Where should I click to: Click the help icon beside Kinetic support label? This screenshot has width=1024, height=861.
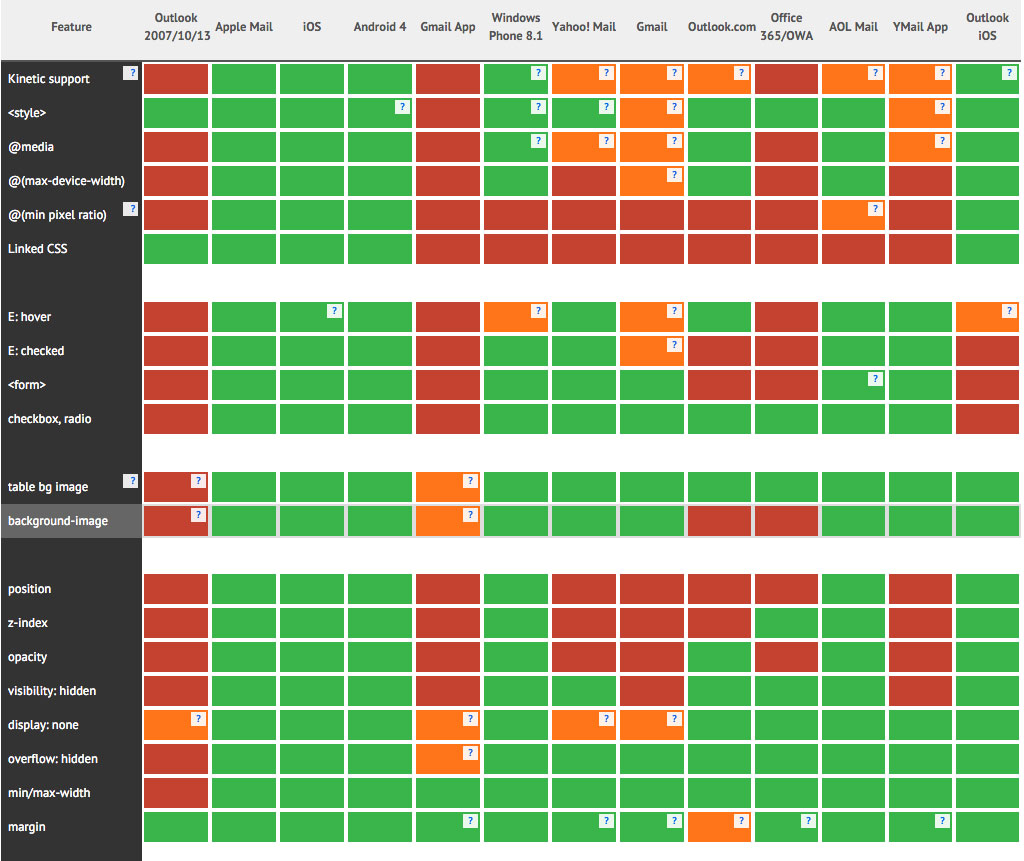pos(131,73)
